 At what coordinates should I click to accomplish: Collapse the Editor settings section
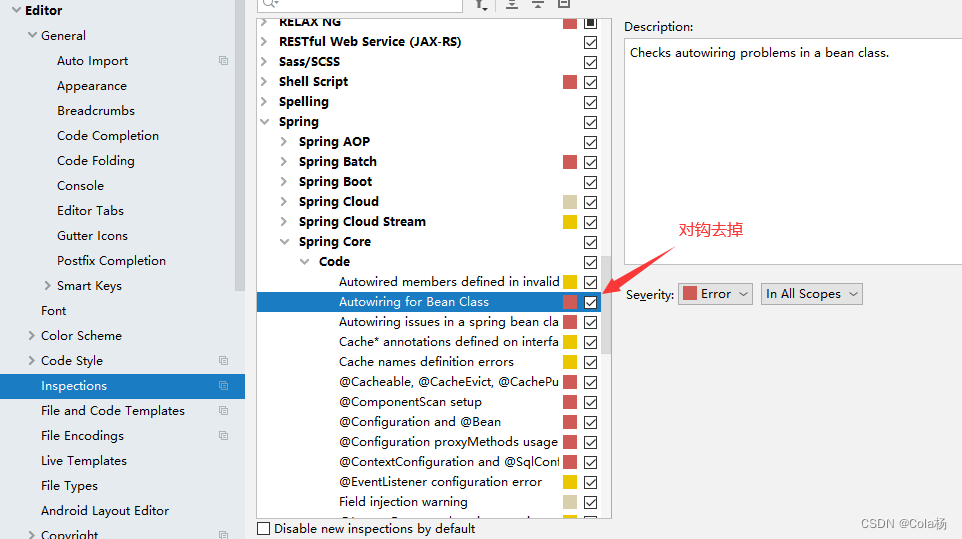17,10
